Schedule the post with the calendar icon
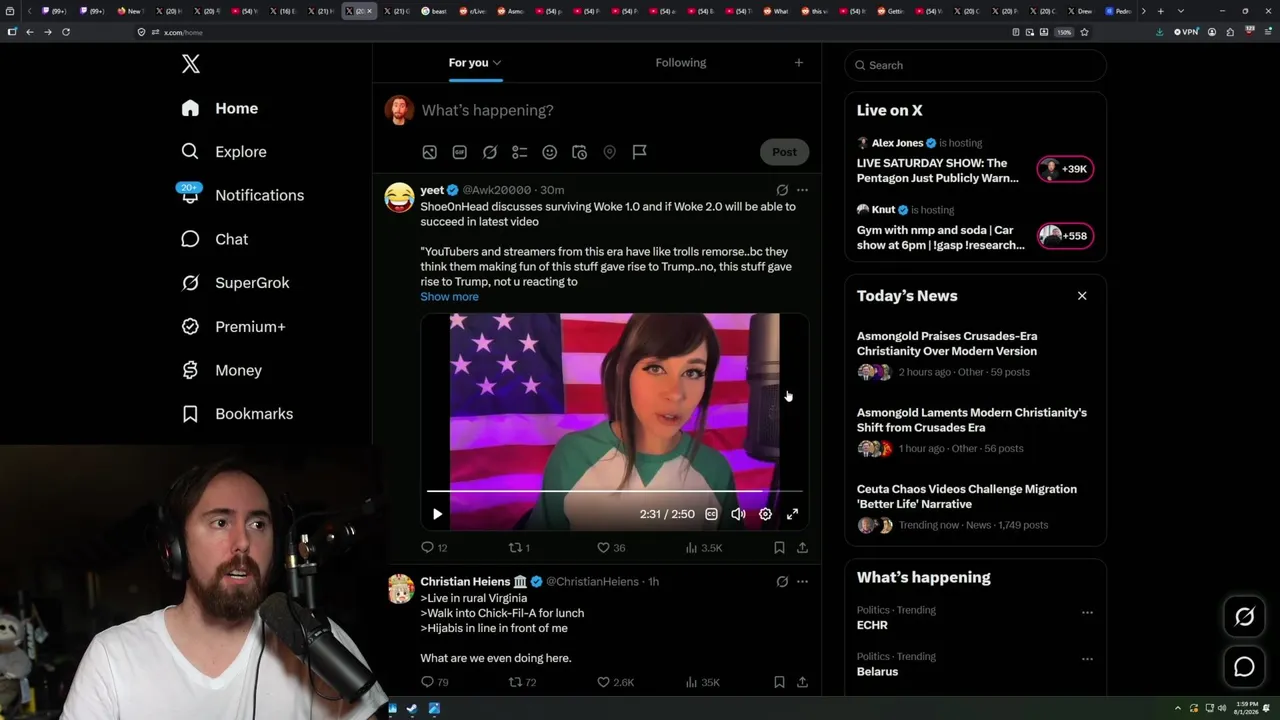Image resolution: width=1280 pixels, height=720 pixels. [x=579, y=152]
